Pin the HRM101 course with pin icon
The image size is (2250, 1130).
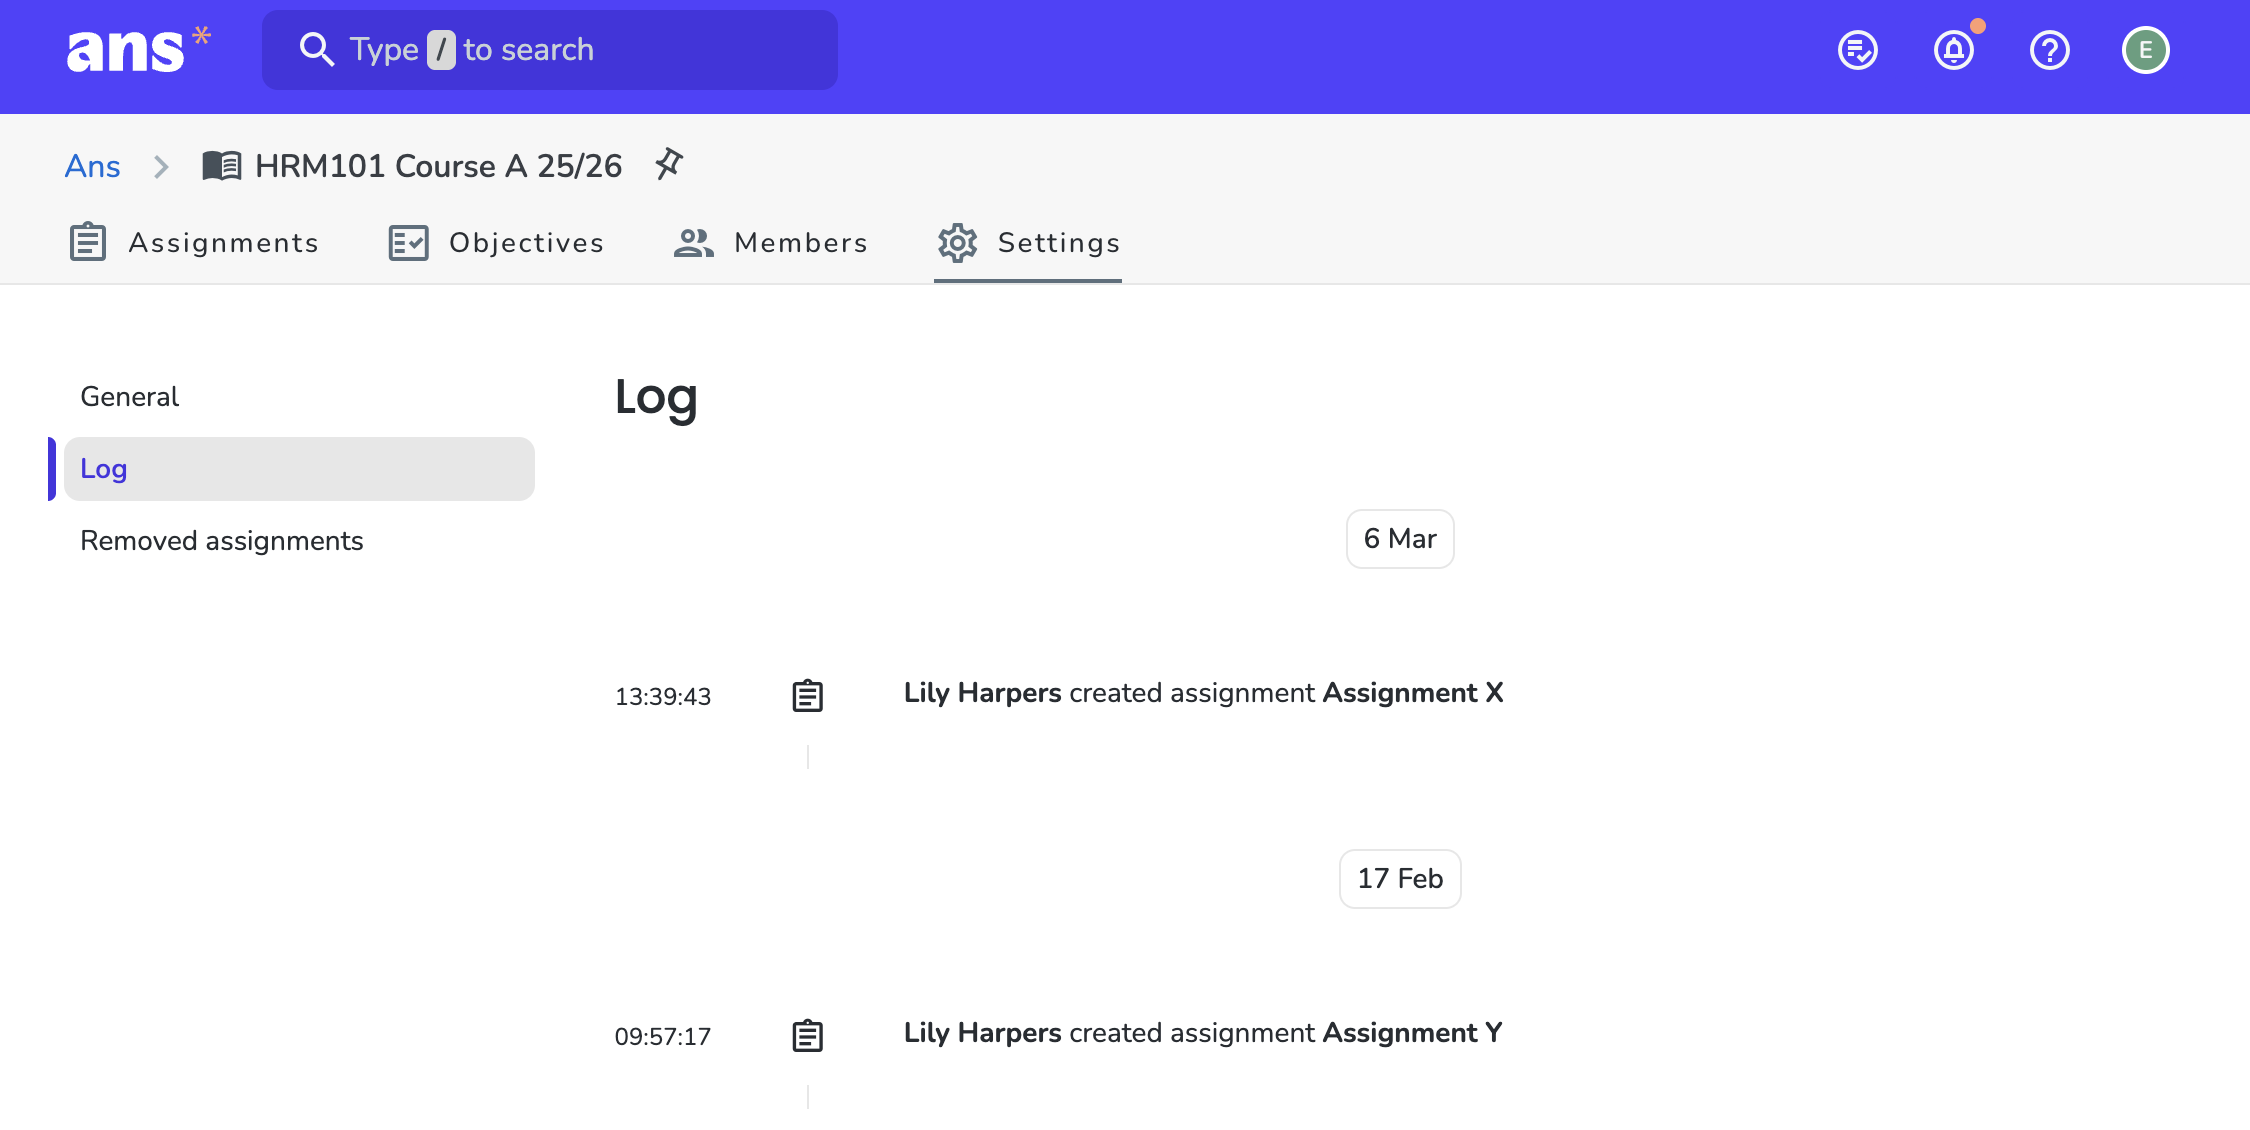[x=669, y=164]
